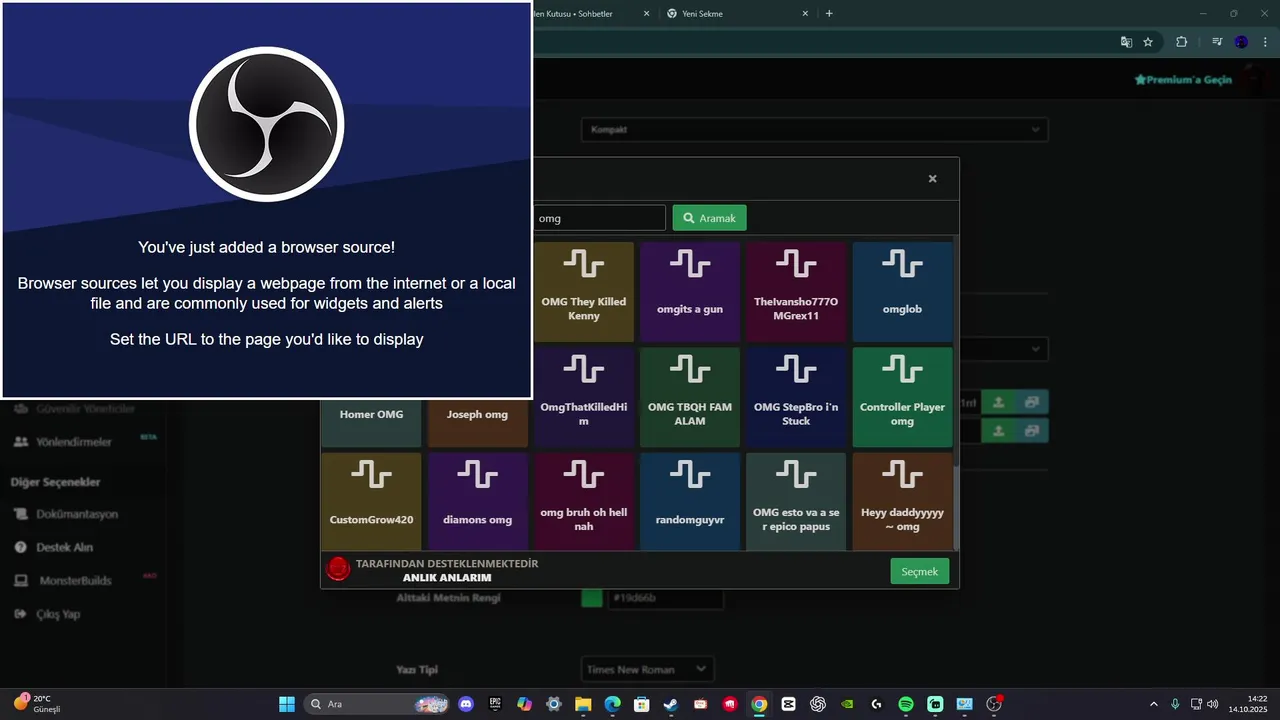Pick the 'Heyy daddyyyyy~ omg' tile
The image size is (1280, 720).
pyautogui.click(x=902, y=502)
